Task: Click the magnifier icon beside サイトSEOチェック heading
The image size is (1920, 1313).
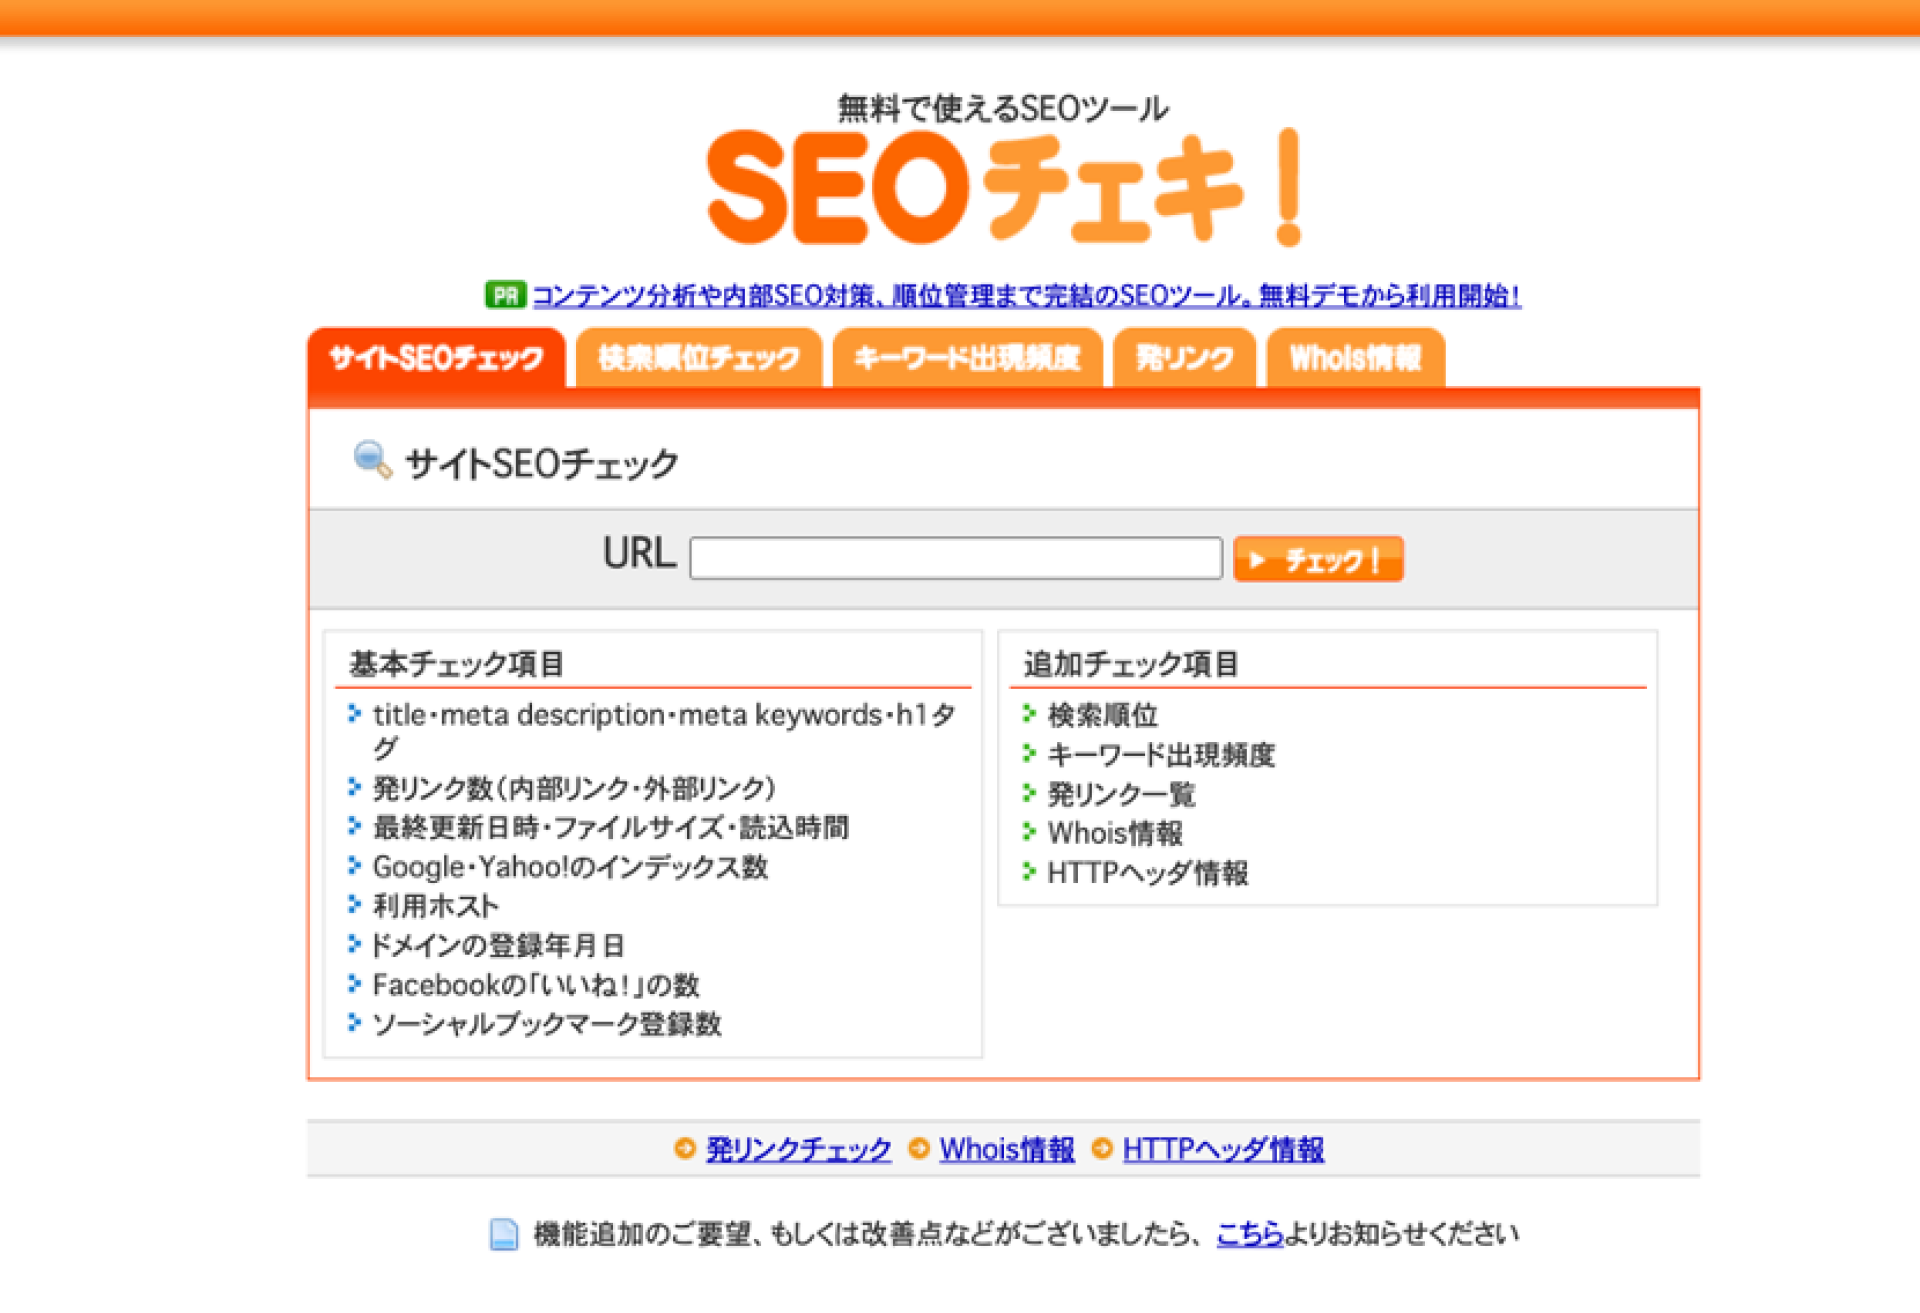Action: point(373,459)
